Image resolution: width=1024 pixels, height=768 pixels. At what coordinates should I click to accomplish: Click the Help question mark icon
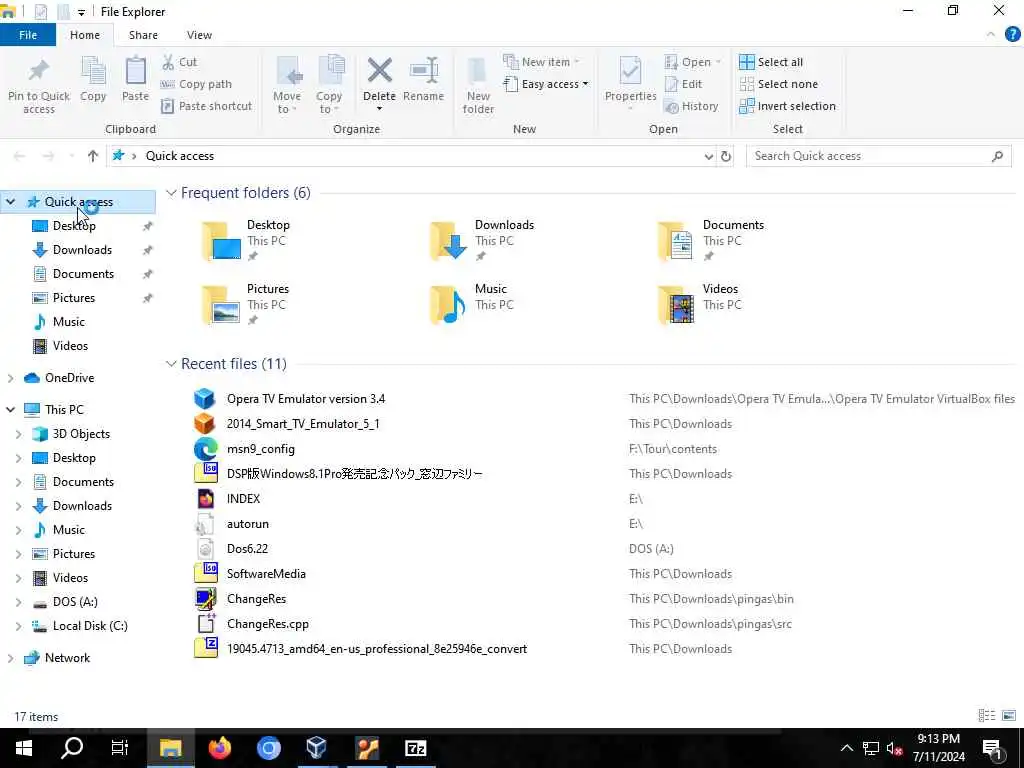[x=1012, y=35]
